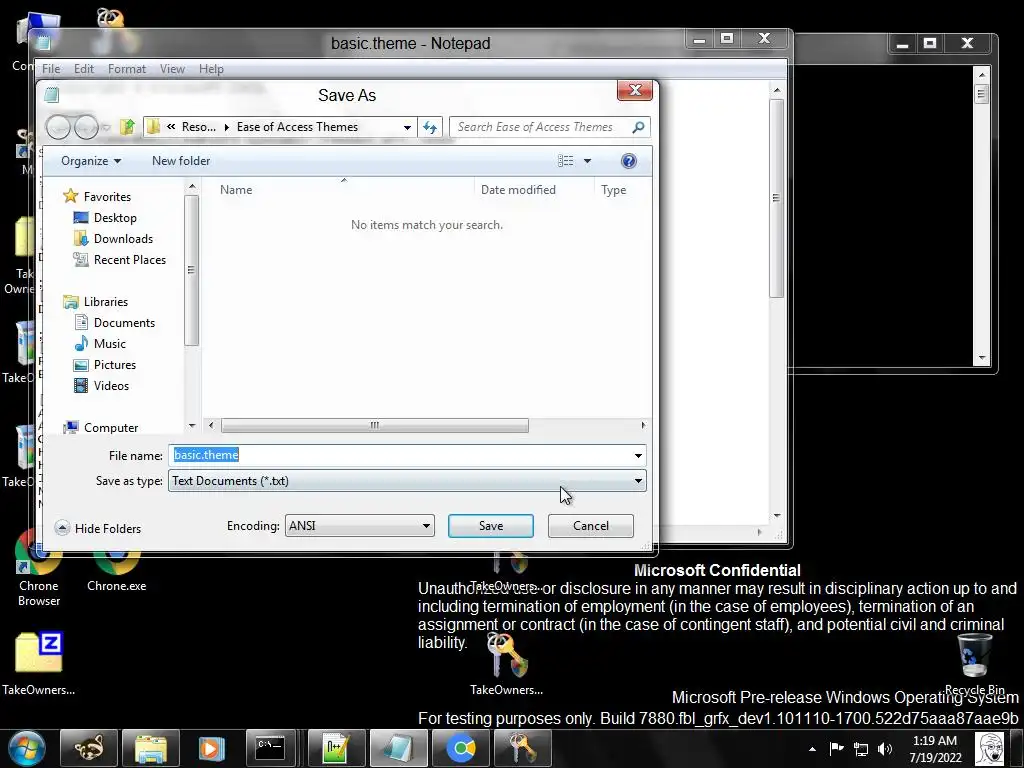This screenshot has width=1024, height=768.
Task: Expand the File name dropdown arrow
Action: pyautogui.click(x=638, y=455)
